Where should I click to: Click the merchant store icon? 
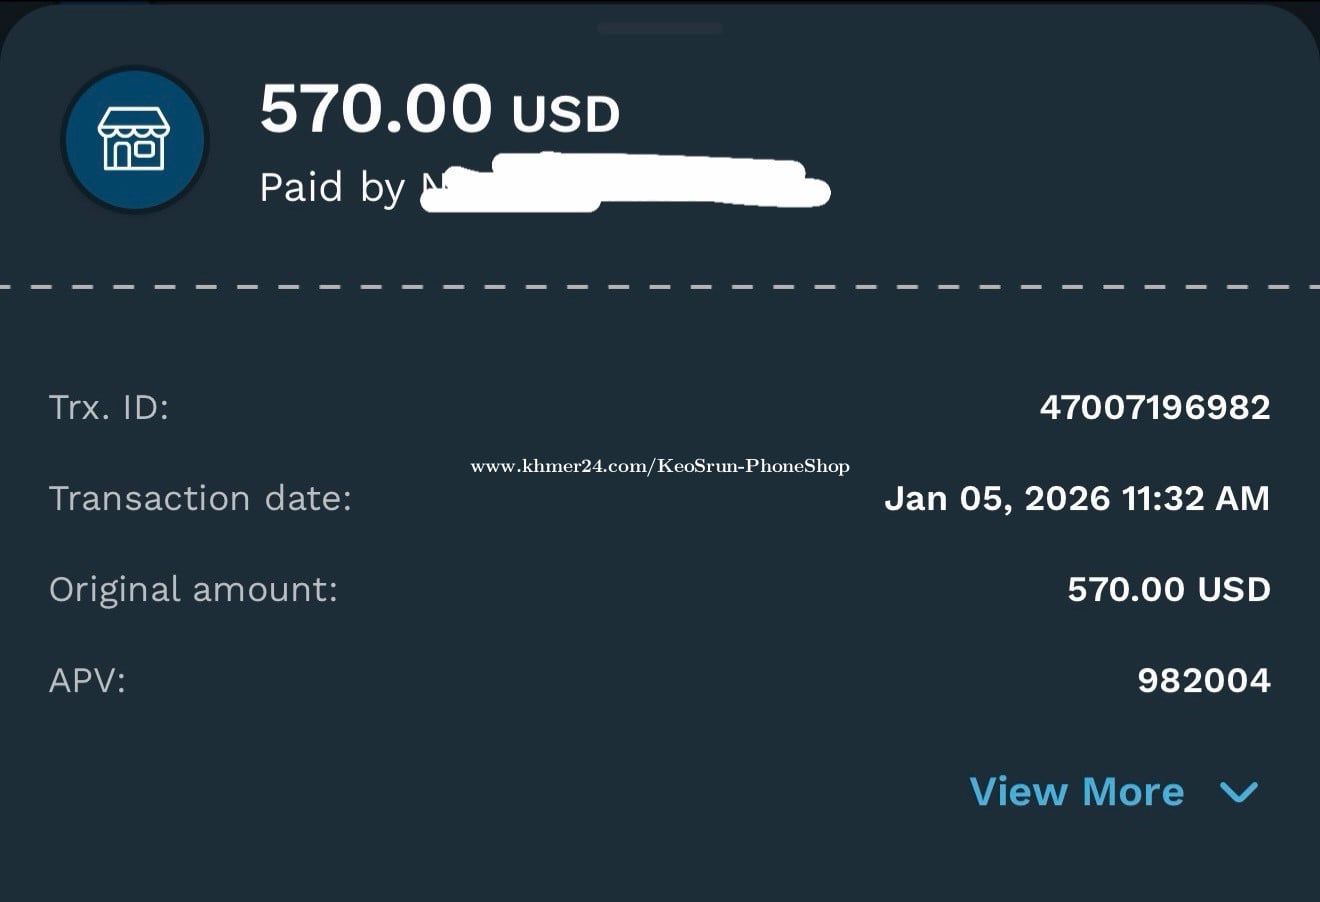(134, 139)
